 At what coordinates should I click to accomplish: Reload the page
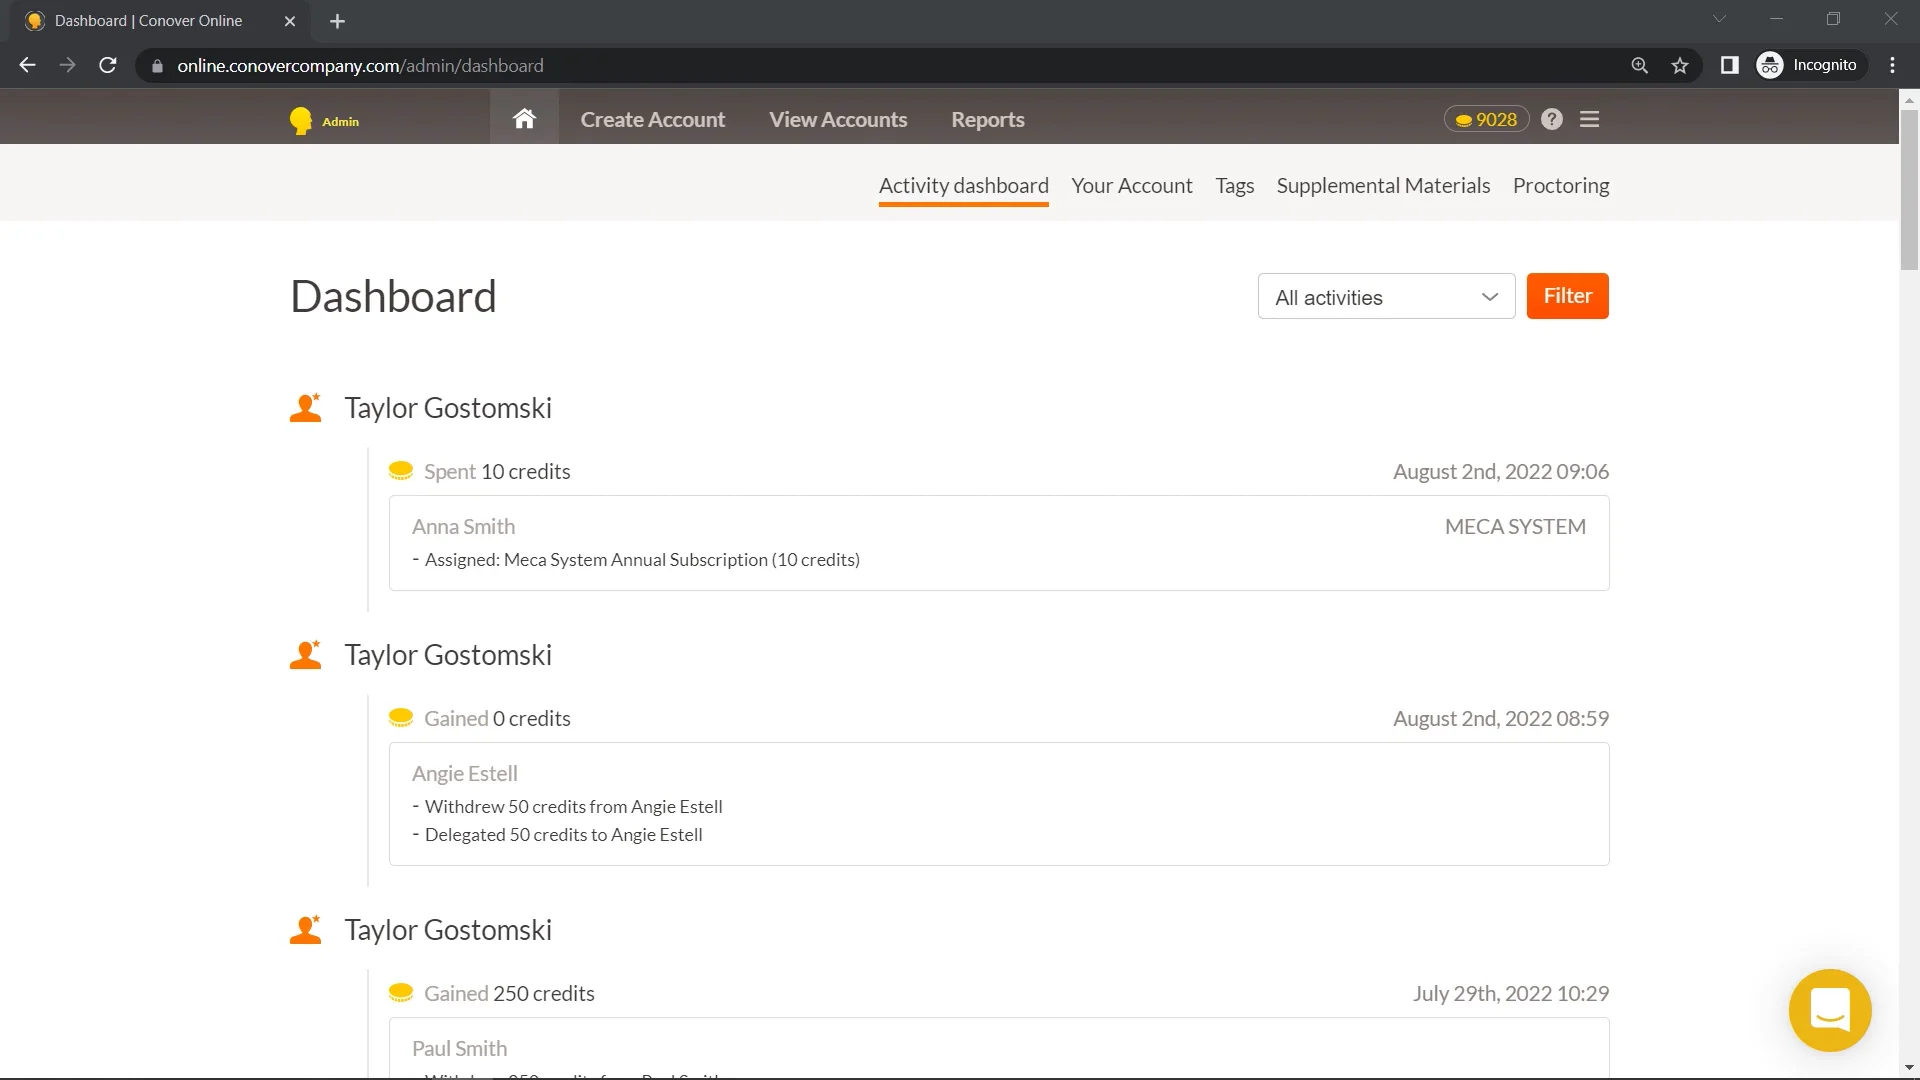[108, 65]
